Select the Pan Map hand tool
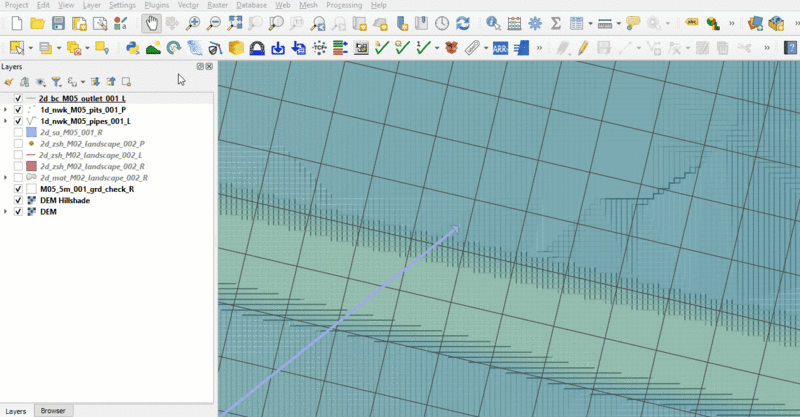Screen dimensions: 800x417 tap(151, 23)
